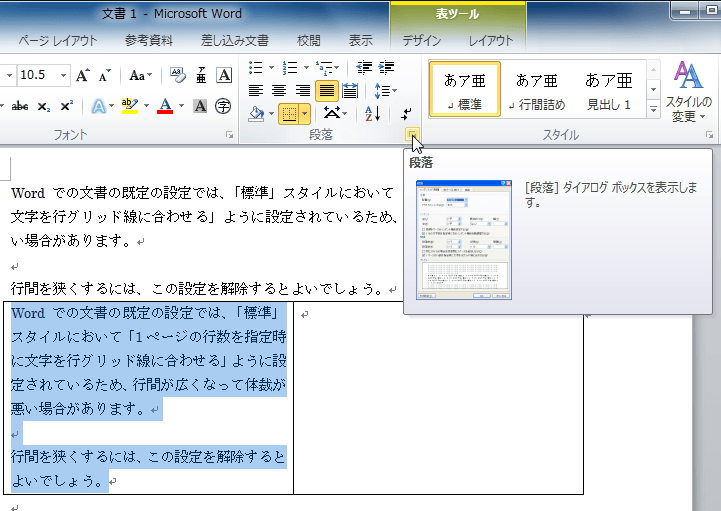Apply superscript formatting
This screenshot has height=511, width=721.
66,106
